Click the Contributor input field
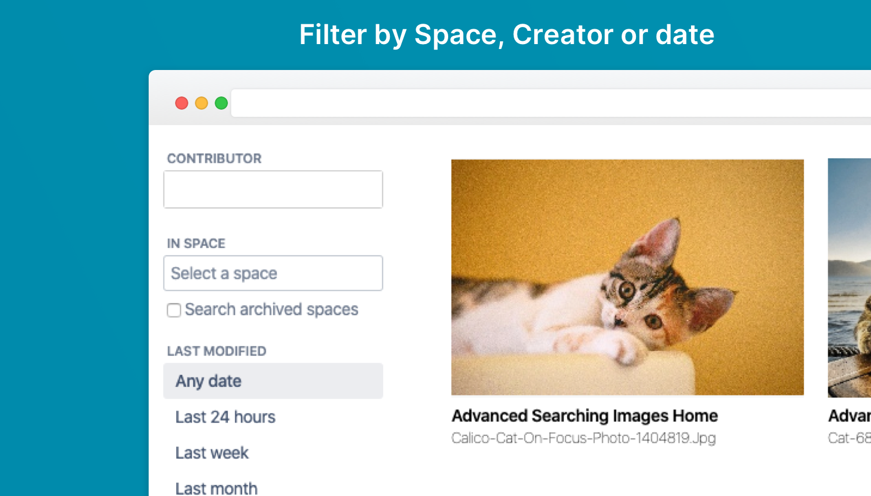The image size is (871, 496). (x=273, y=190)
